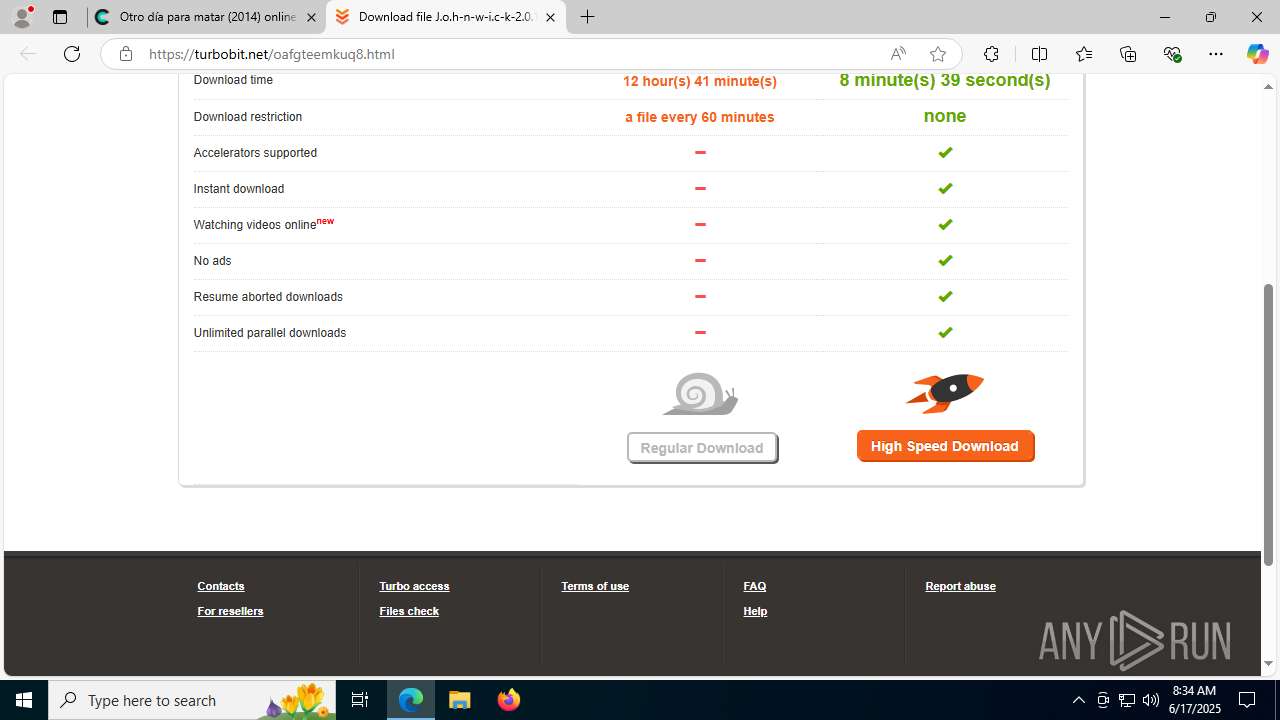Open the taskbar clock and date
Screen dimensions: 1280x720
pyautogui.click(x=1196, y=700)
